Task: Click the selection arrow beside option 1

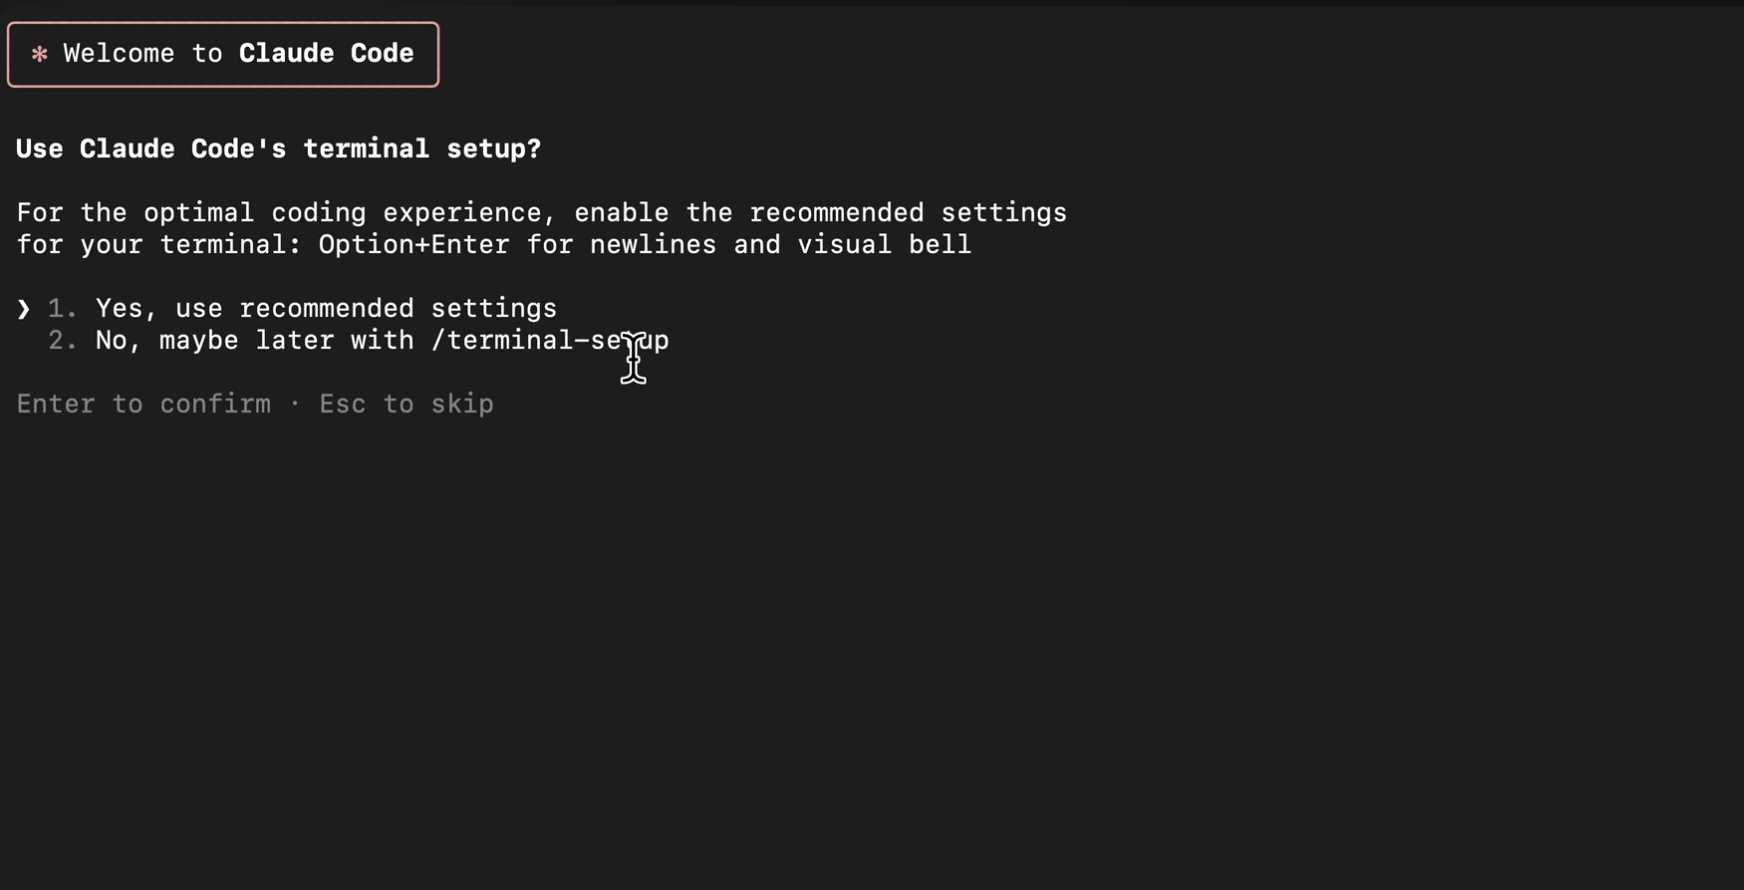Action: pos(24,309)
